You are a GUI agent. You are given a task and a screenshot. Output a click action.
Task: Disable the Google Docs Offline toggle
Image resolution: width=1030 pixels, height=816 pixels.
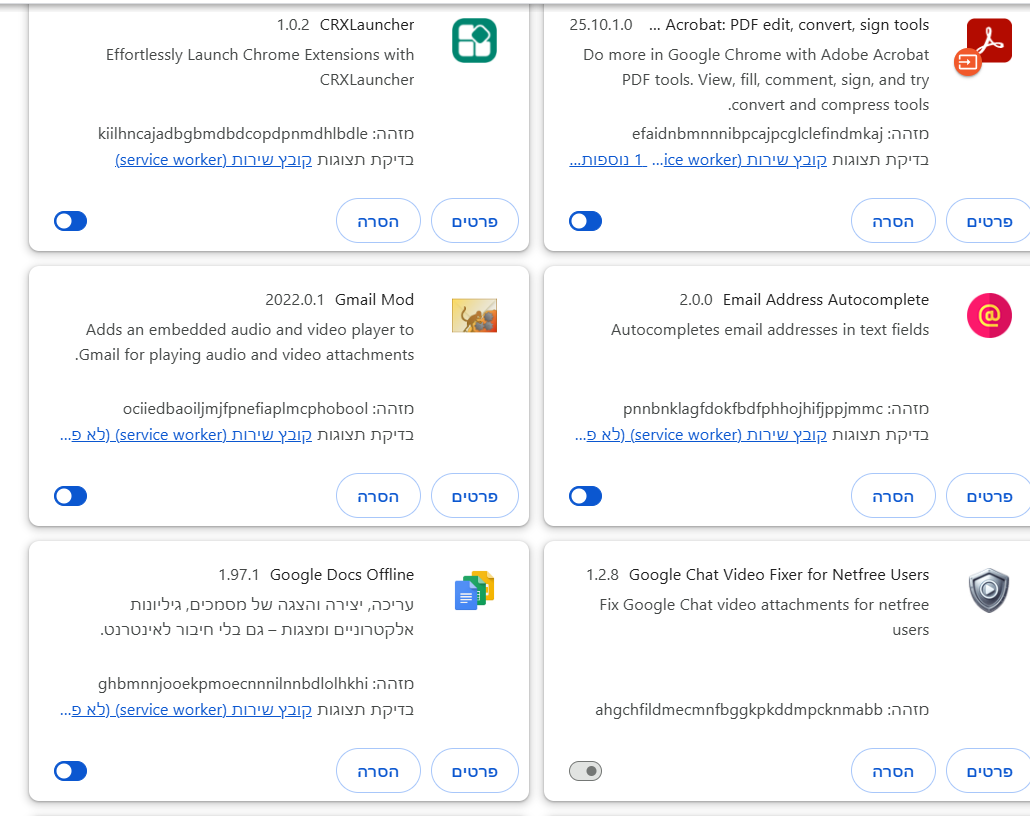(71, 771)
